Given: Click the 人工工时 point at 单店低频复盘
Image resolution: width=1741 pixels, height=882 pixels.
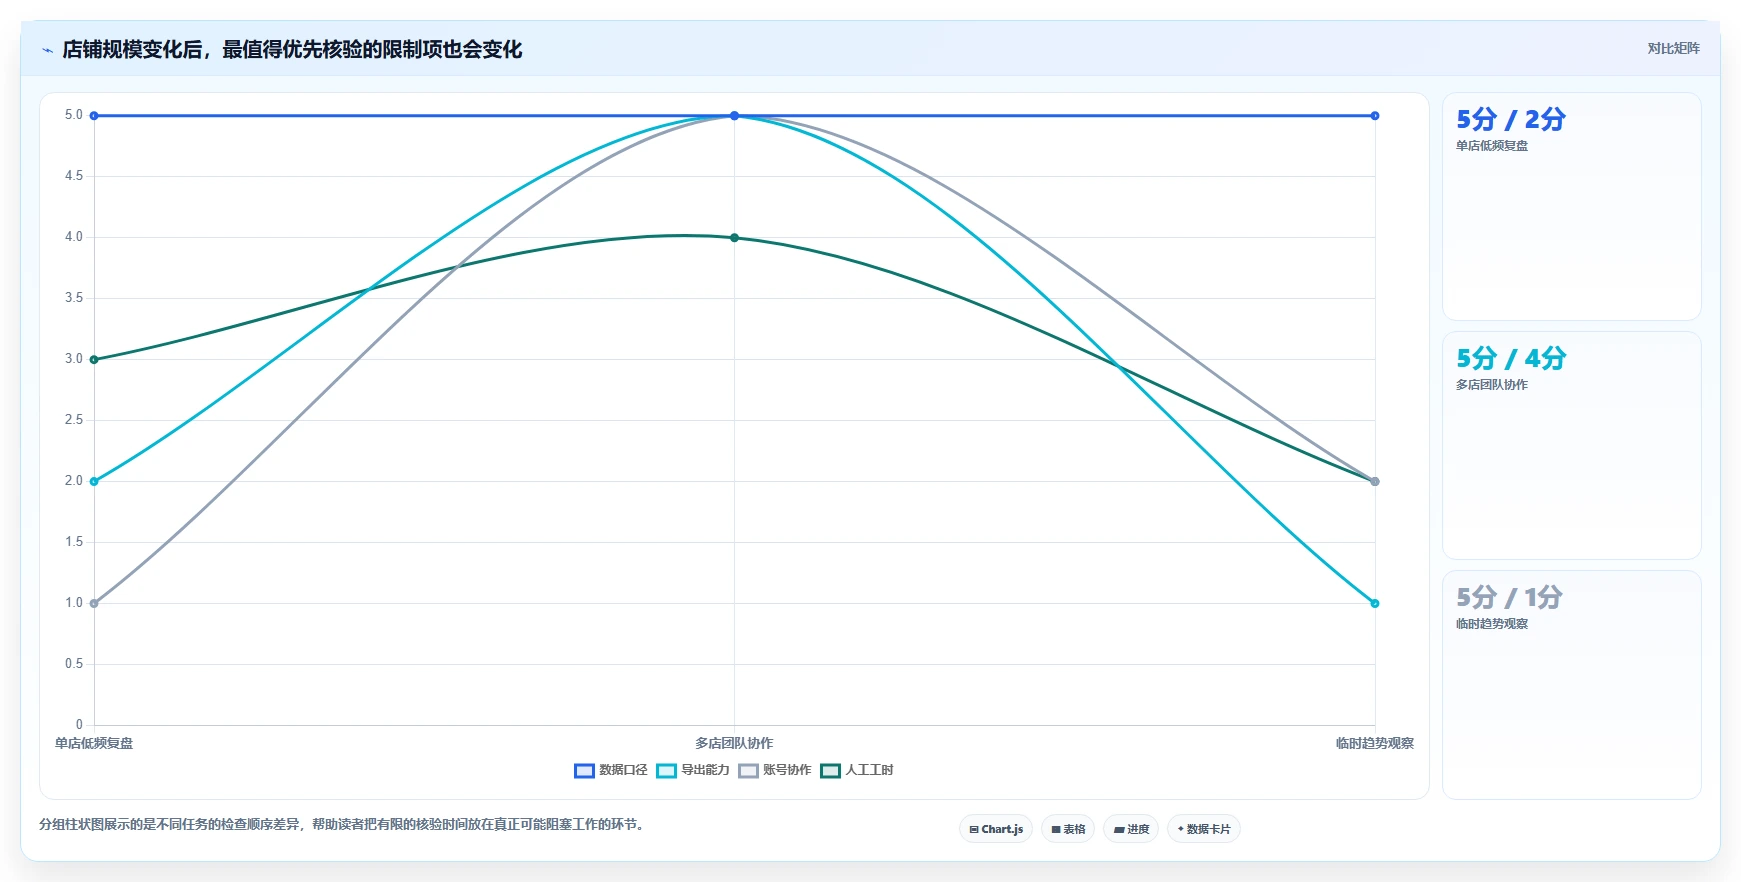Looking at the screenshot, I should (94, 360).
